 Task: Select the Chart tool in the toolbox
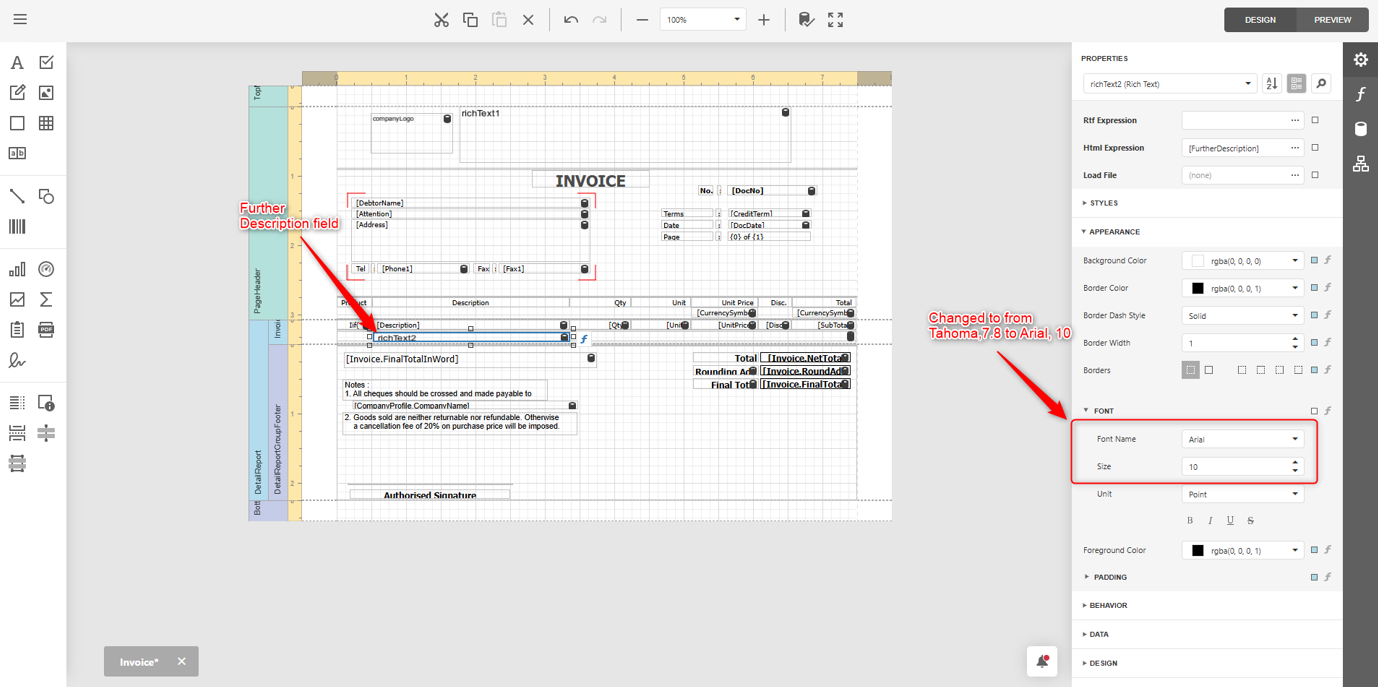(x=16, y=268)
